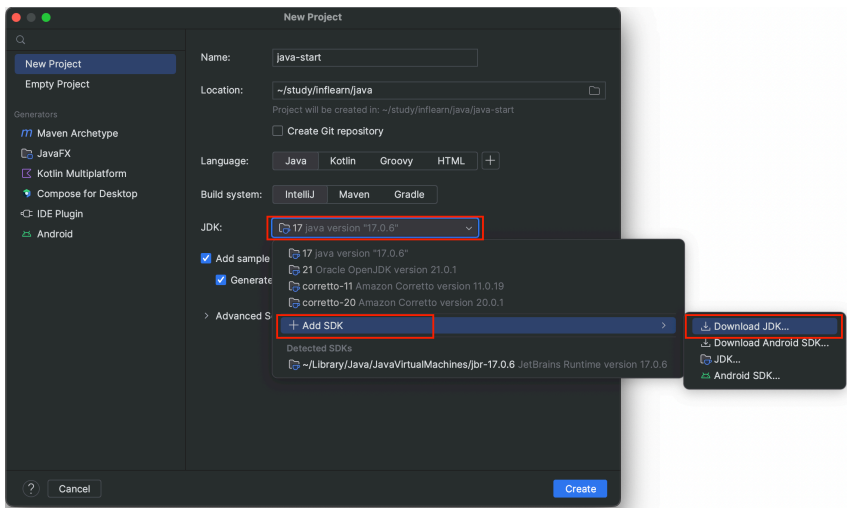Click the Name input field
The image size is (857, 516).
375,57
